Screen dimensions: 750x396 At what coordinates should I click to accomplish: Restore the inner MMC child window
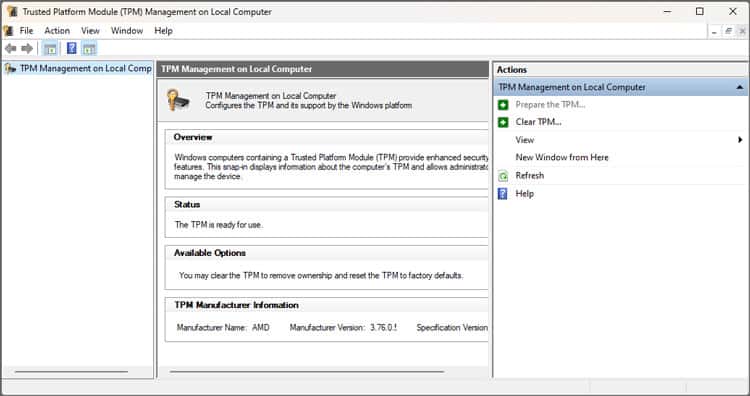(728, 31)
